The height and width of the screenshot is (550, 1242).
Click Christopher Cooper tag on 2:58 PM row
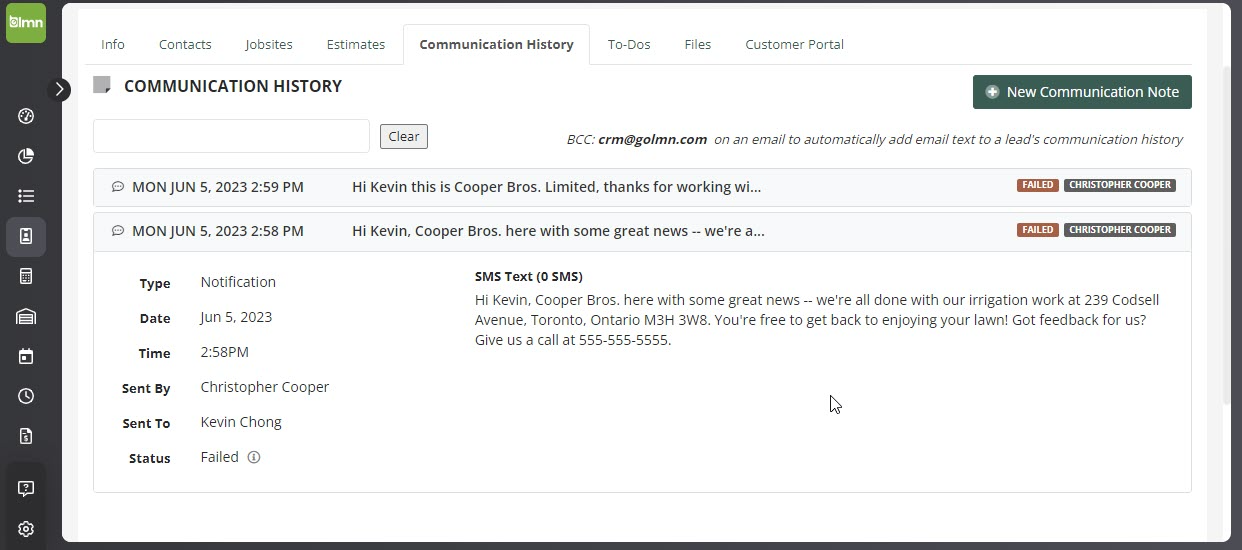(x=1120, y=229)
